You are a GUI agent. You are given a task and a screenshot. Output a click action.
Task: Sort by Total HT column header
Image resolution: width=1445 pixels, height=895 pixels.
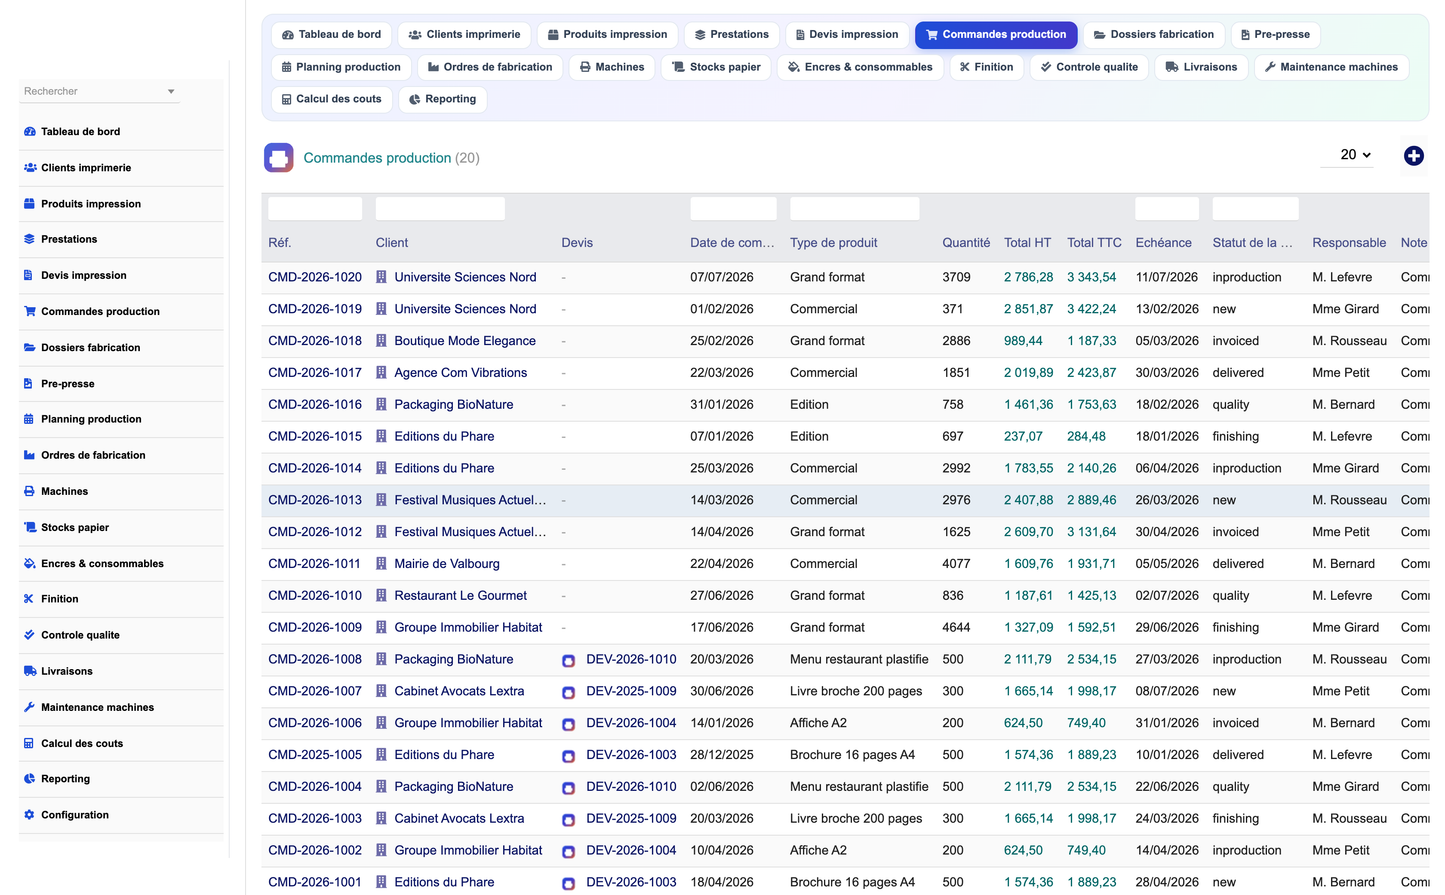coord(1027,243)
